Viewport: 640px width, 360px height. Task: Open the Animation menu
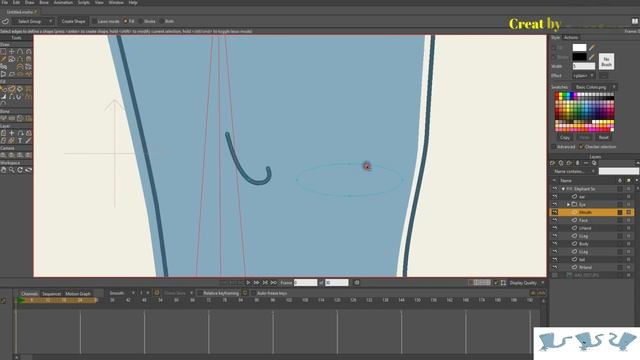63,2
